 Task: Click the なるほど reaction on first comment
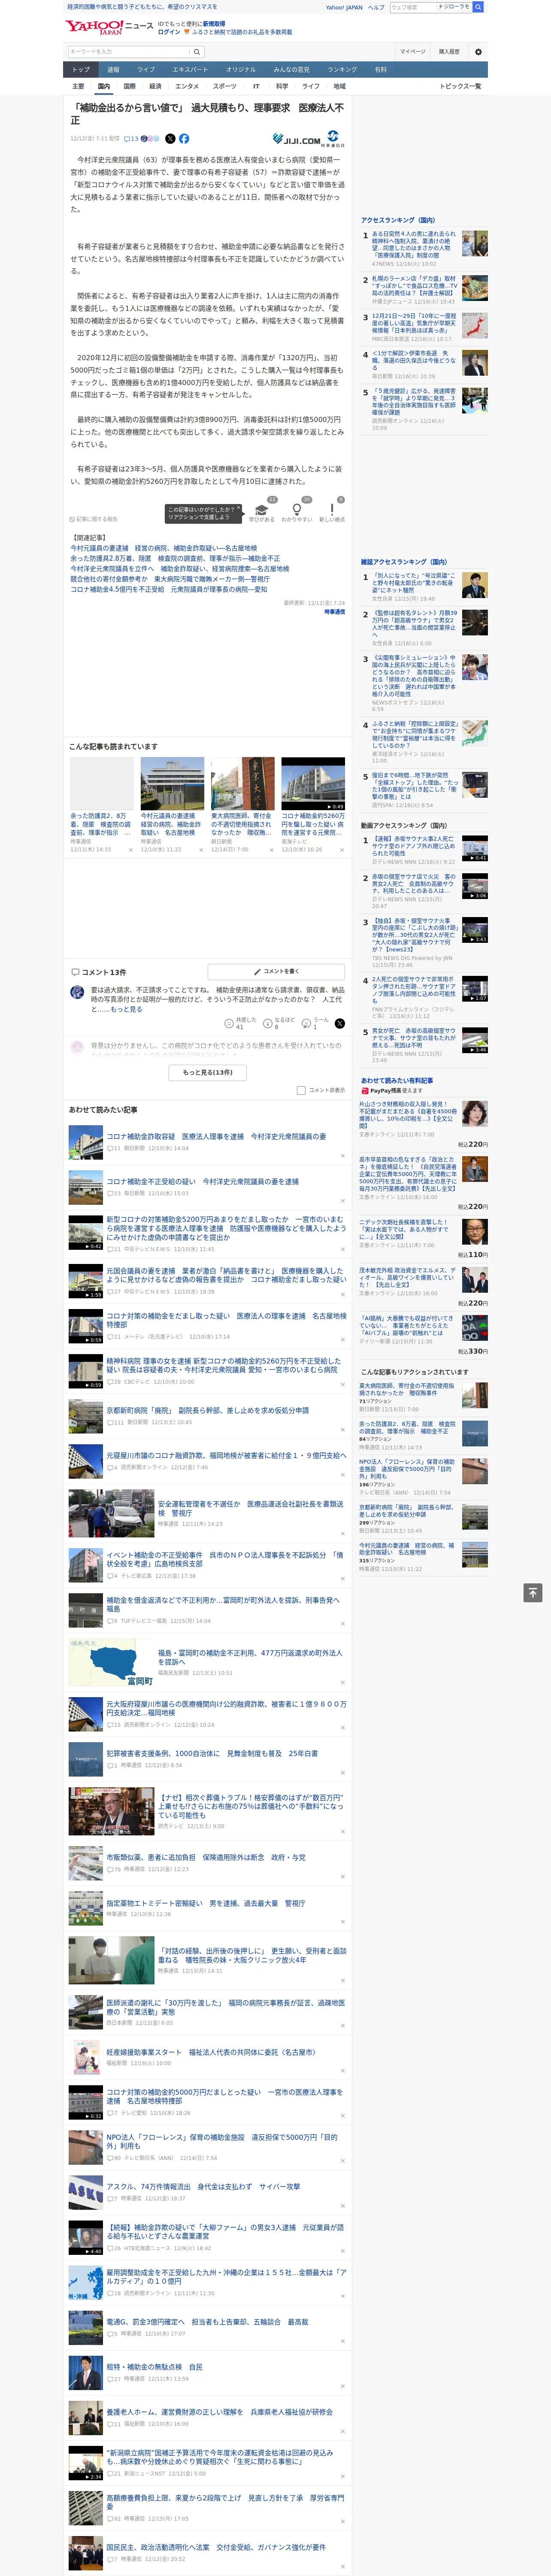pyautogui.click(x=279, y=1023)
